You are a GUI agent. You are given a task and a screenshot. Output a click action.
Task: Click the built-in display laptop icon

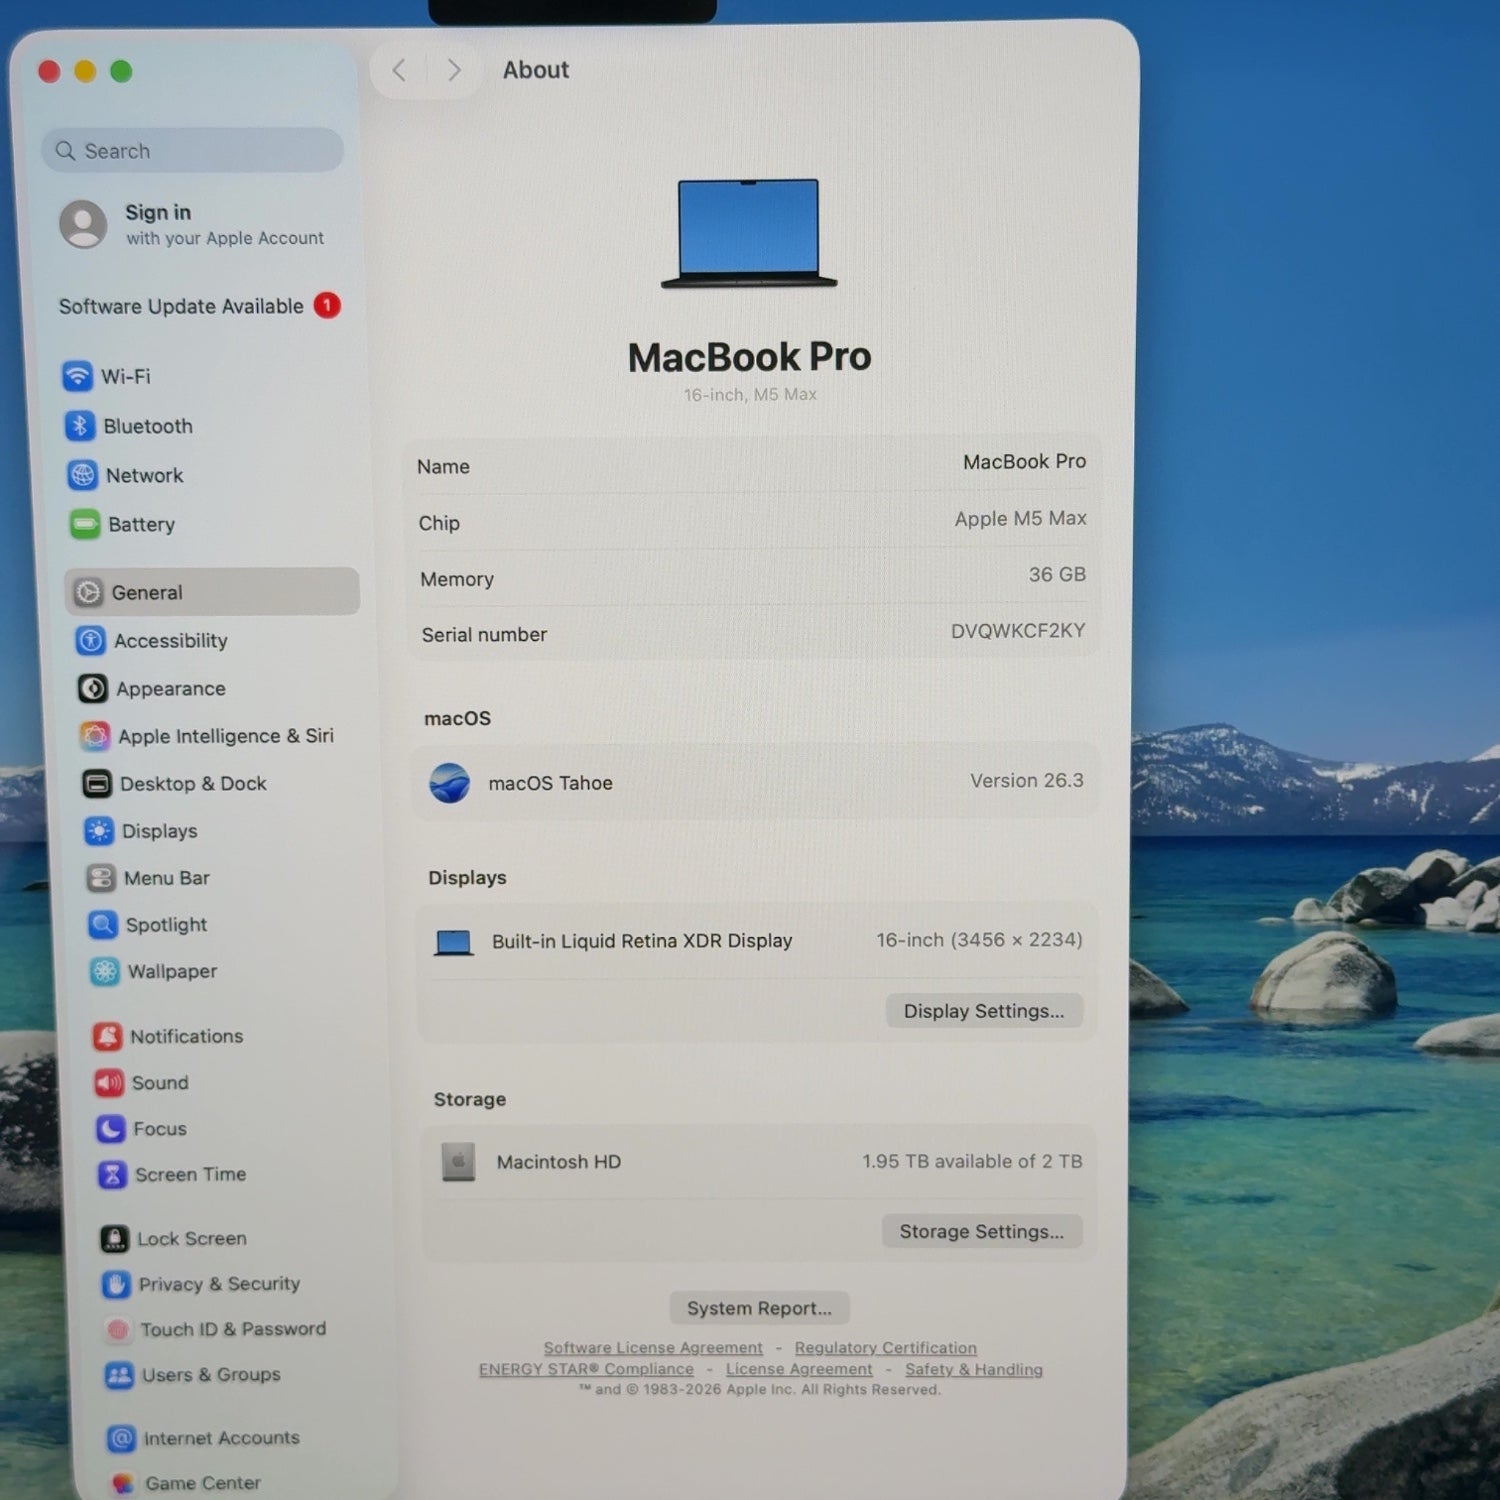453,942
